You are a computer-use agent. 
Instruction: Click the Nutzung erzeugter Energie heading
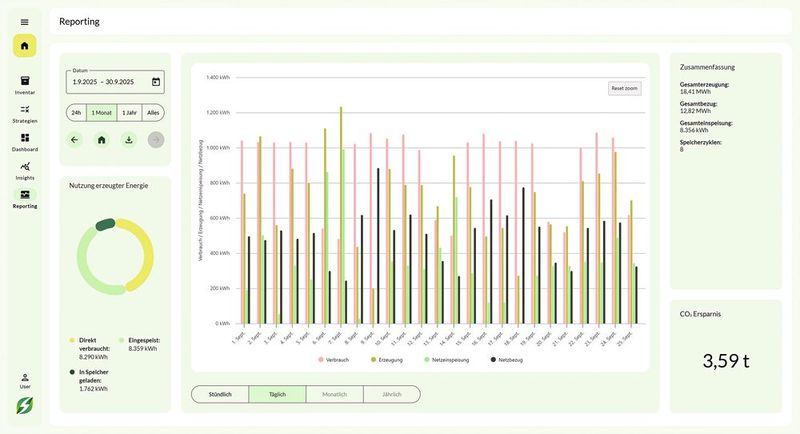(x=109, y=186)
